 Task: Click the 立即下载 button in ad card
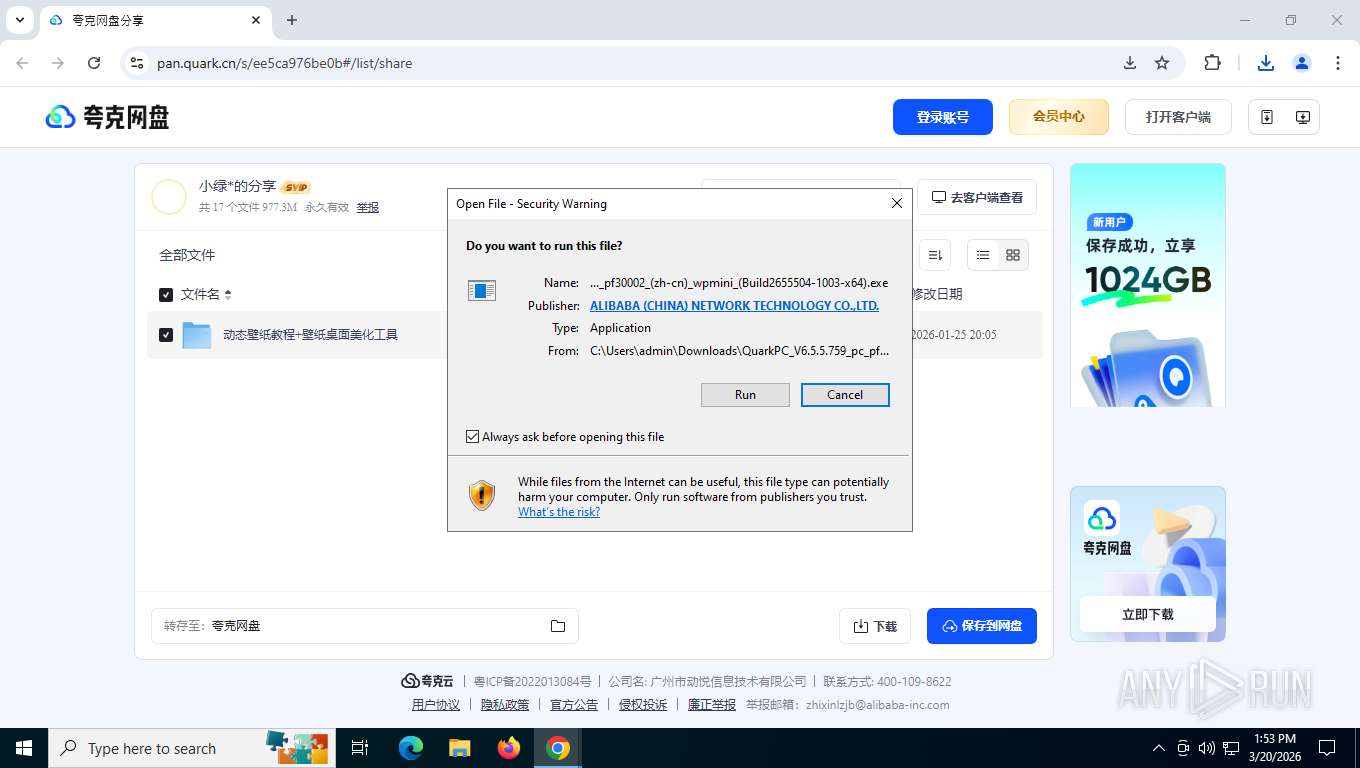click(x=1148, y=614)
